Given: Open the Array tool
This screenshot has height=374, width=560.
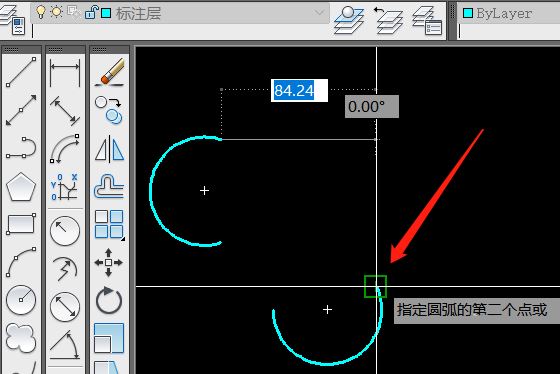Looking at the screenshot, I should [109, 224].
